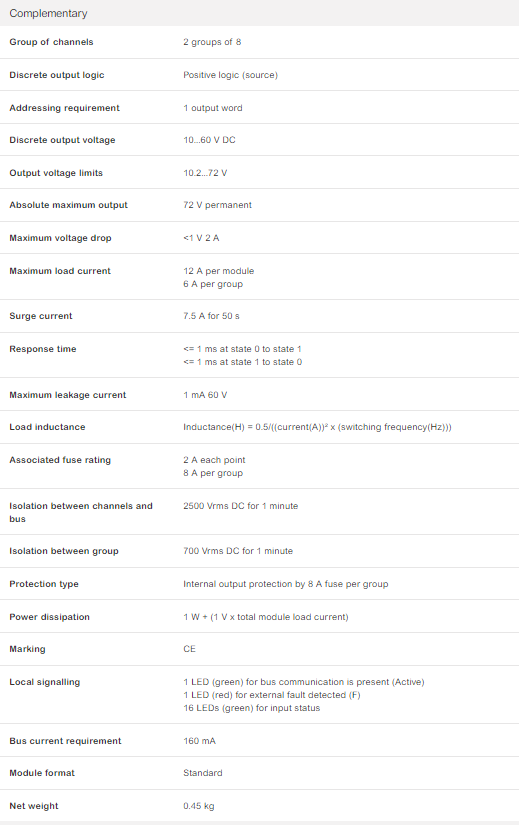Click the Discrete output logic value

tap(230, 75)
